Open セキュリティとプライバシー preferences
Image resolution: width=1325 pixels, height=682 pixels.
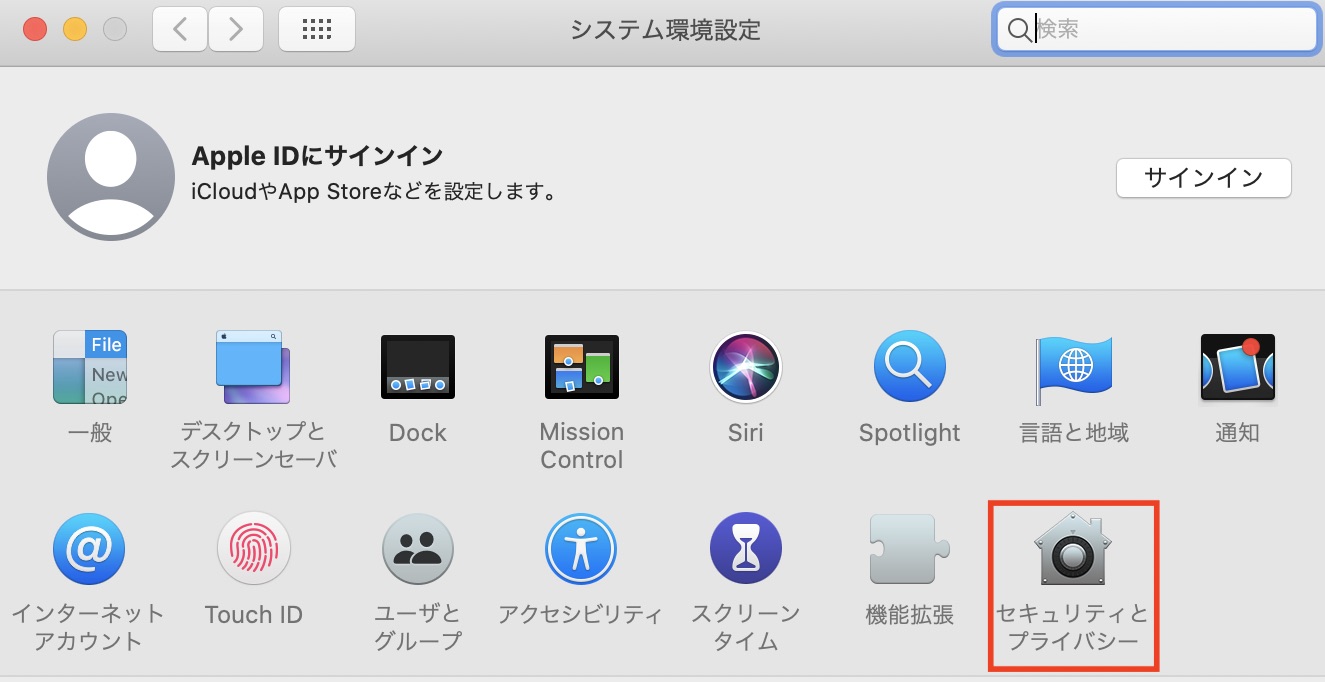1073,550
